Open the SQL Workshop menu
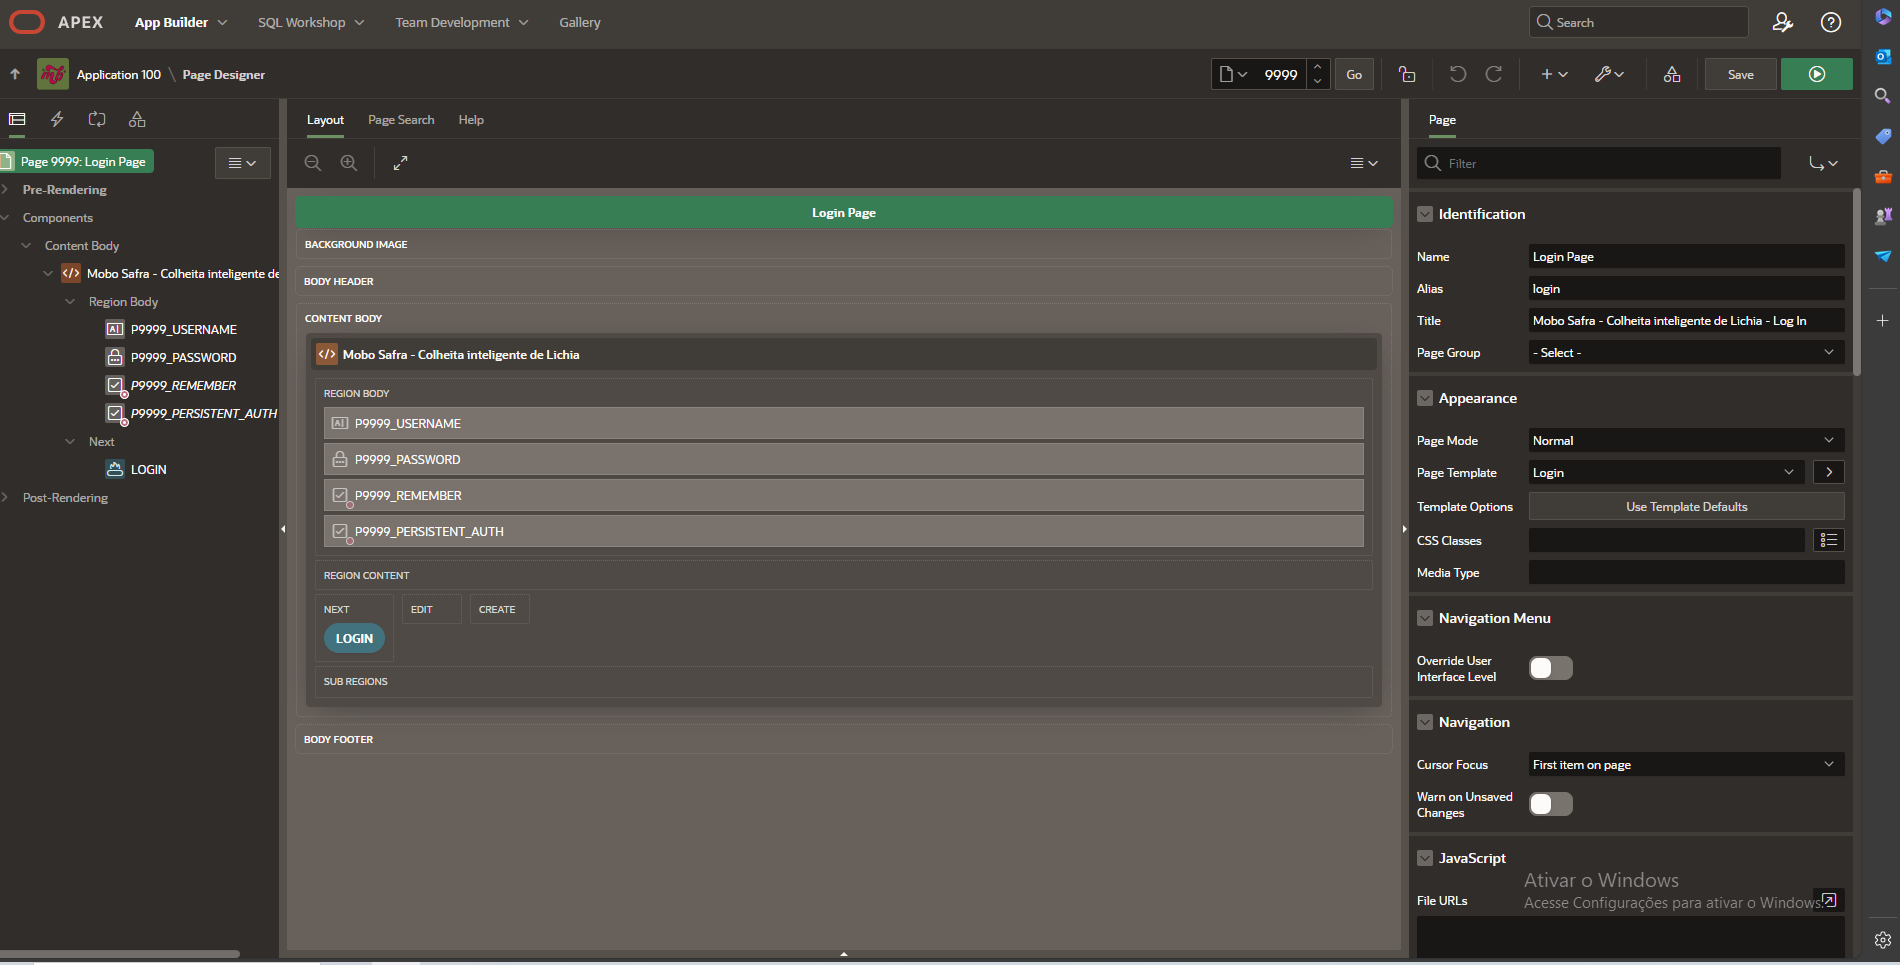Image resolution: width=1900 pixels, height=965 pixels. [311, 22]
